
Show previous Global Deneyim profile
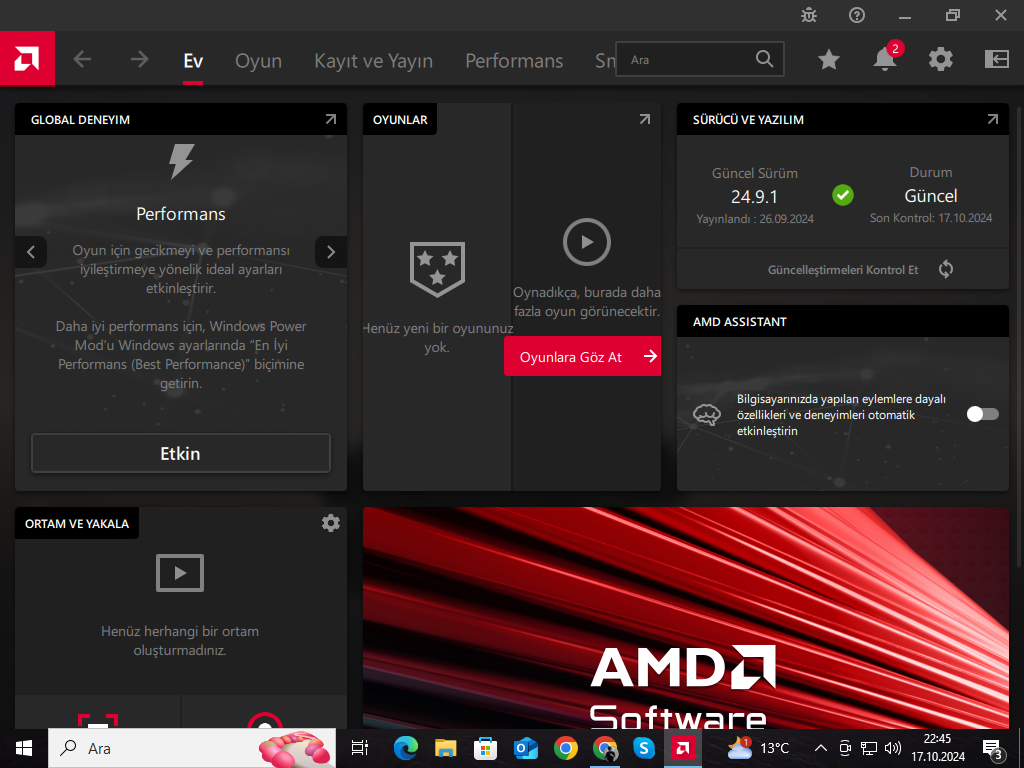(x=31, y=252)
